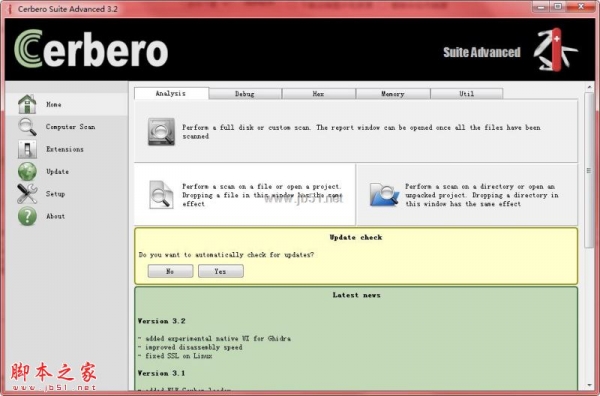Screen dimensions: 600x396
Task: Open the About label in sidebar
Action: tap(55, 216)
